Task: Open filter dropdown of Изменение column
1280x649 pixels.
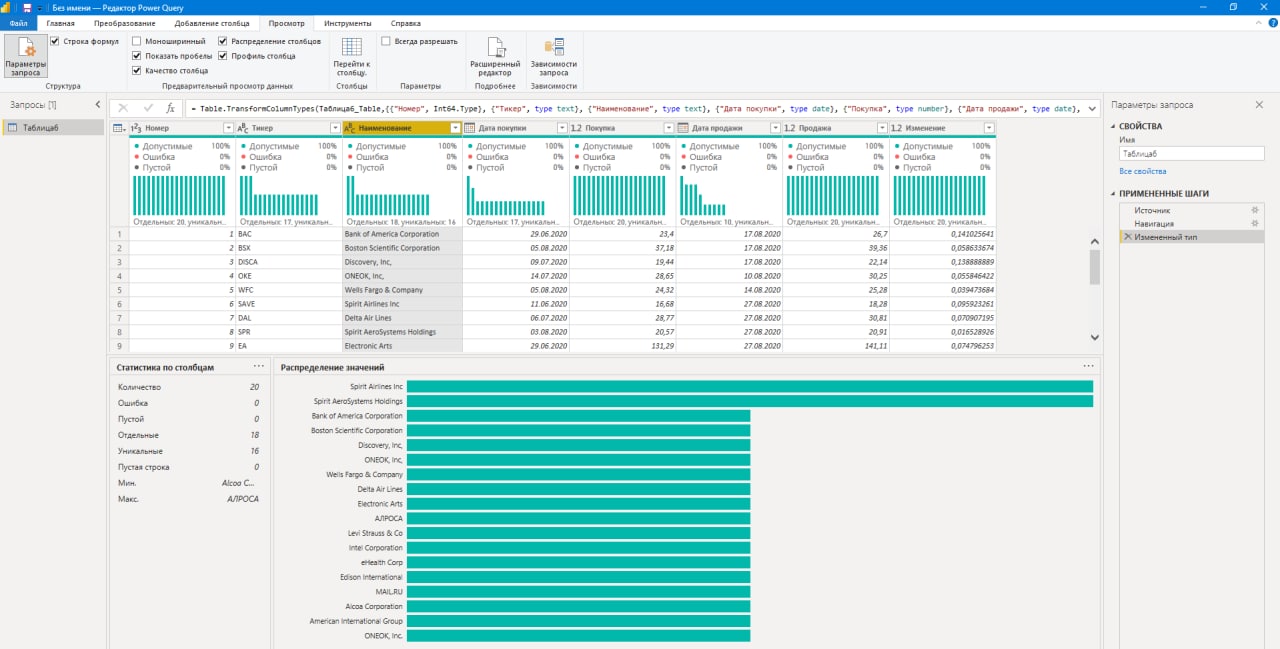Action: 989,128
